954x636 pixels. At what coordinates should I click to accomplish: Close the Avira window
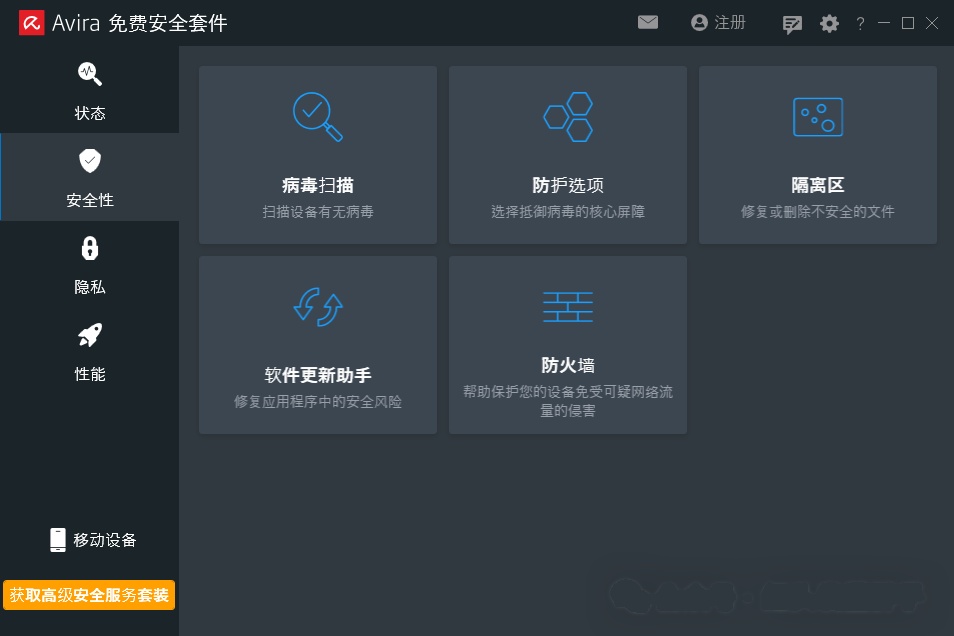pos(931,23)
